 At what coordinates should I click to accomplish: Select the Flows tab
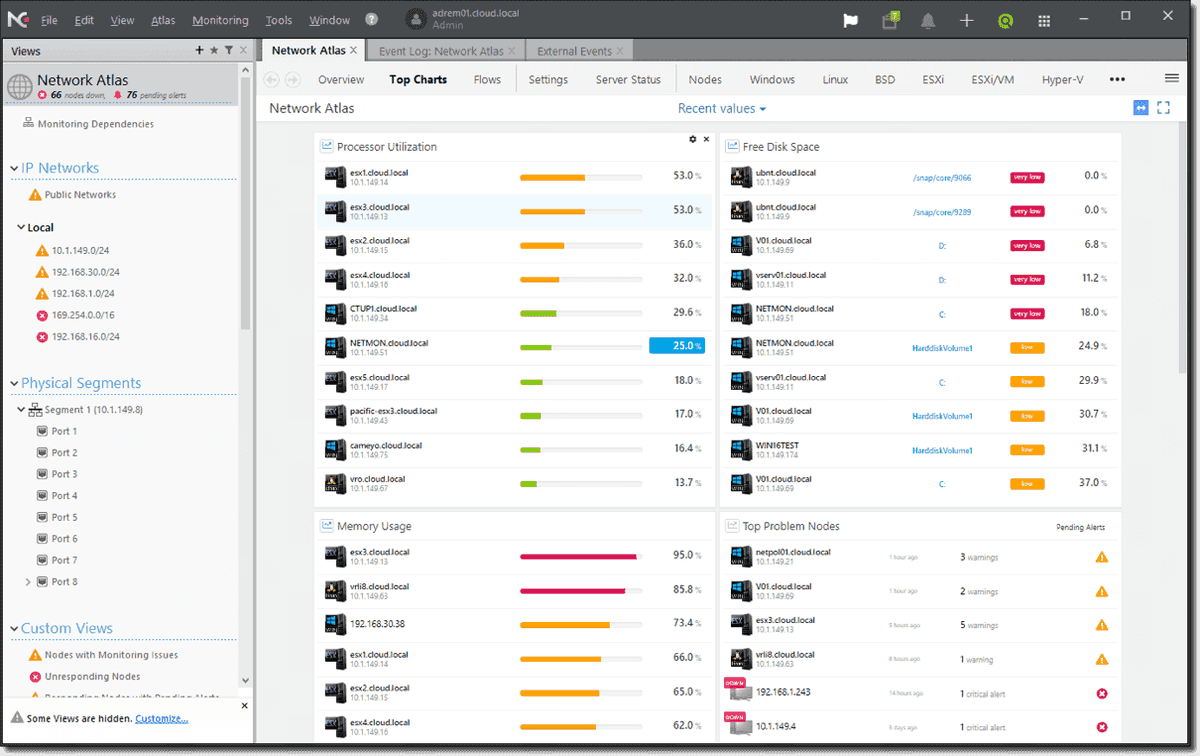pos(487,79)
